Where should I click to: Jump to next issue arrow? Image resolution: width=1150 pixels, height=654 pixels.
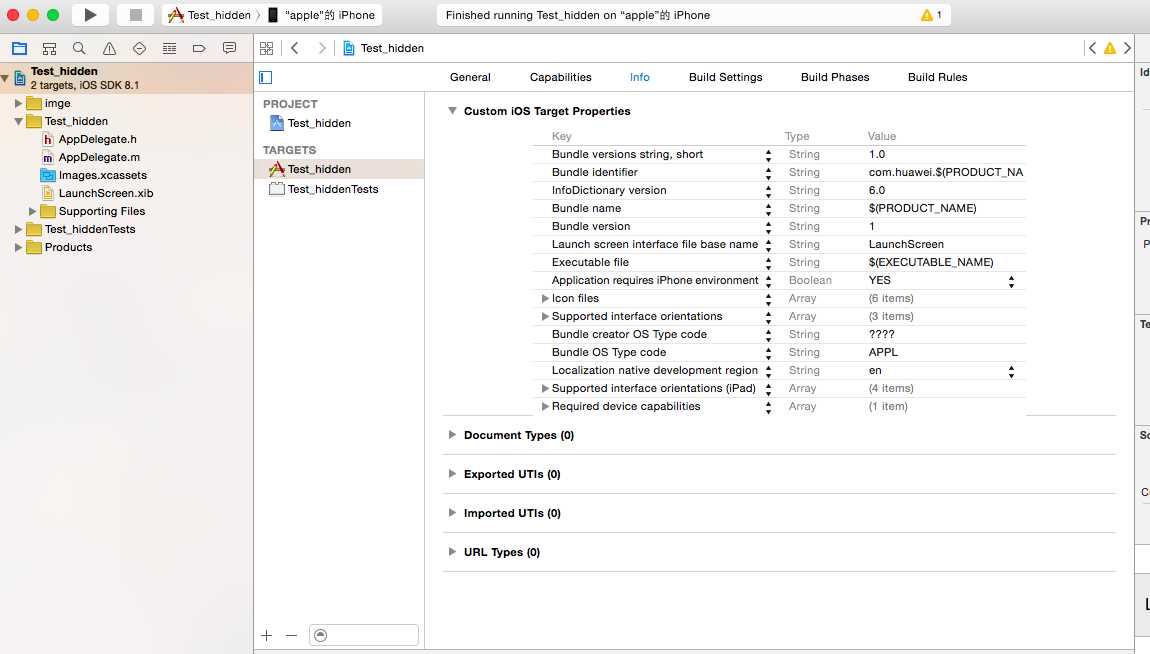[x=1127, y=48]
